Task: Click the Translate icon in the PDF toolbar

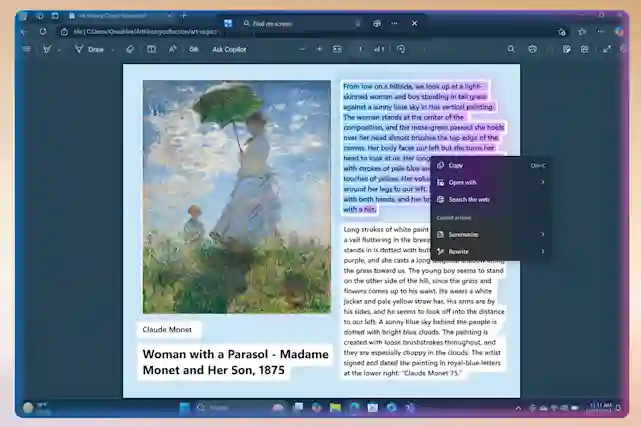Action: pos(194,49)
